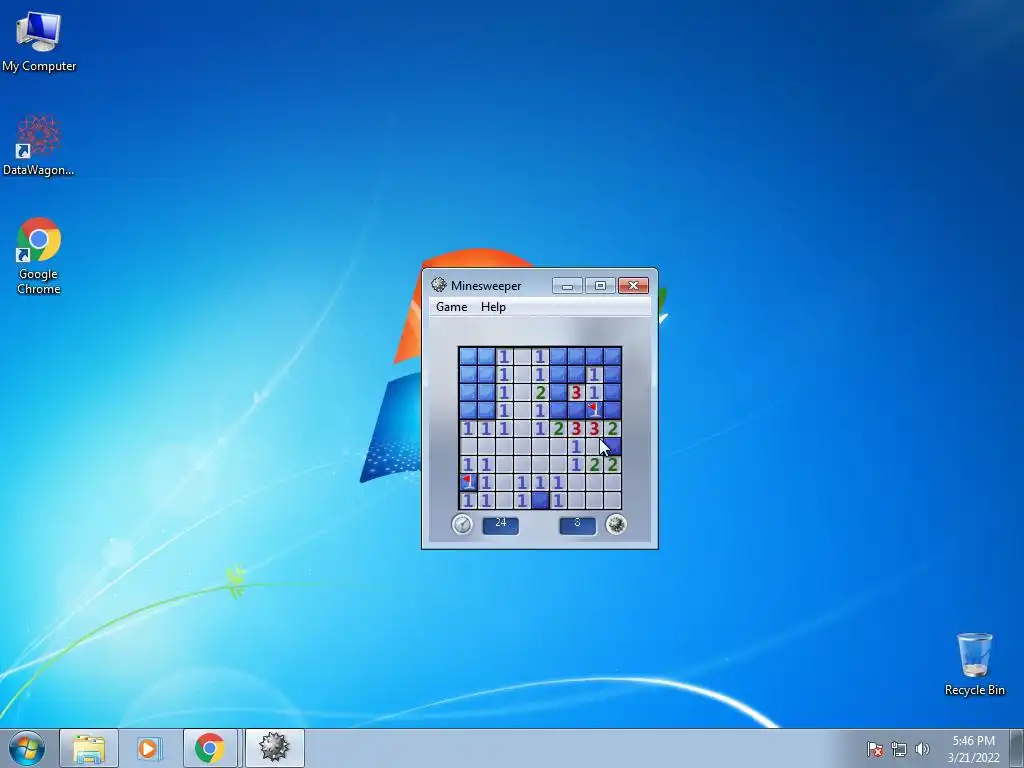Viewport: 1024px width, 768px height.
Task: Click the taskbar clock showing 5:46 PM
Action: 973,748
